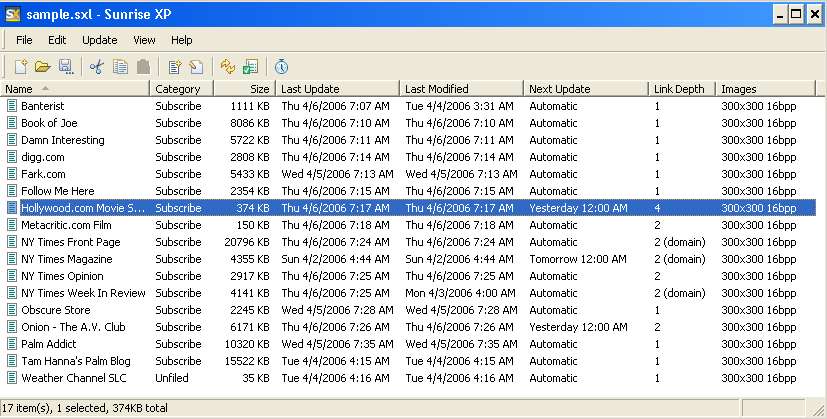This screenshot has height=419, width=827.
Task: Click the Sunrise XP title bar icon
Action: point(12,14)
